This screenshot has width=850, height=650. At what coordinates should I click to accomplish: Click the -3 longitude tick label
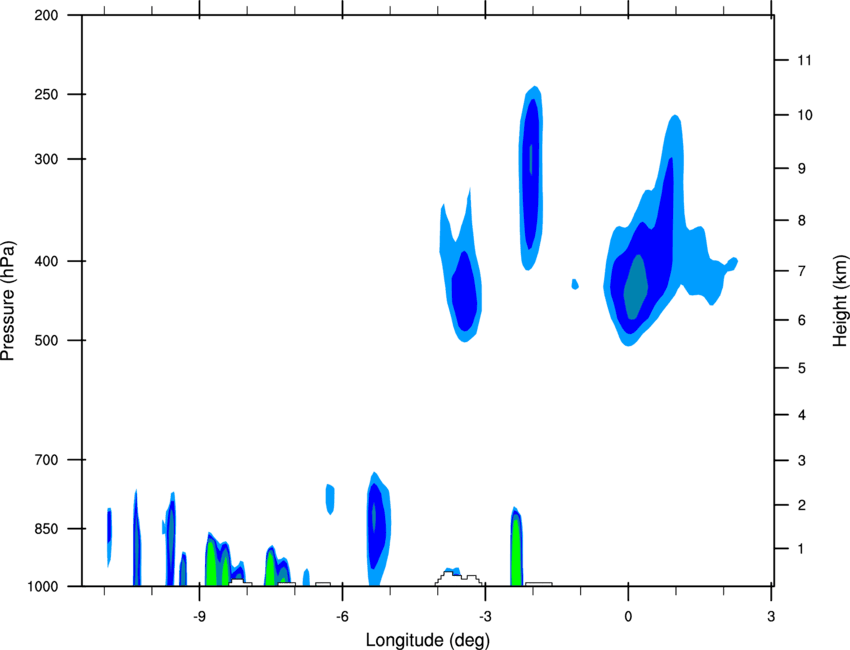[x=485, y=616]
